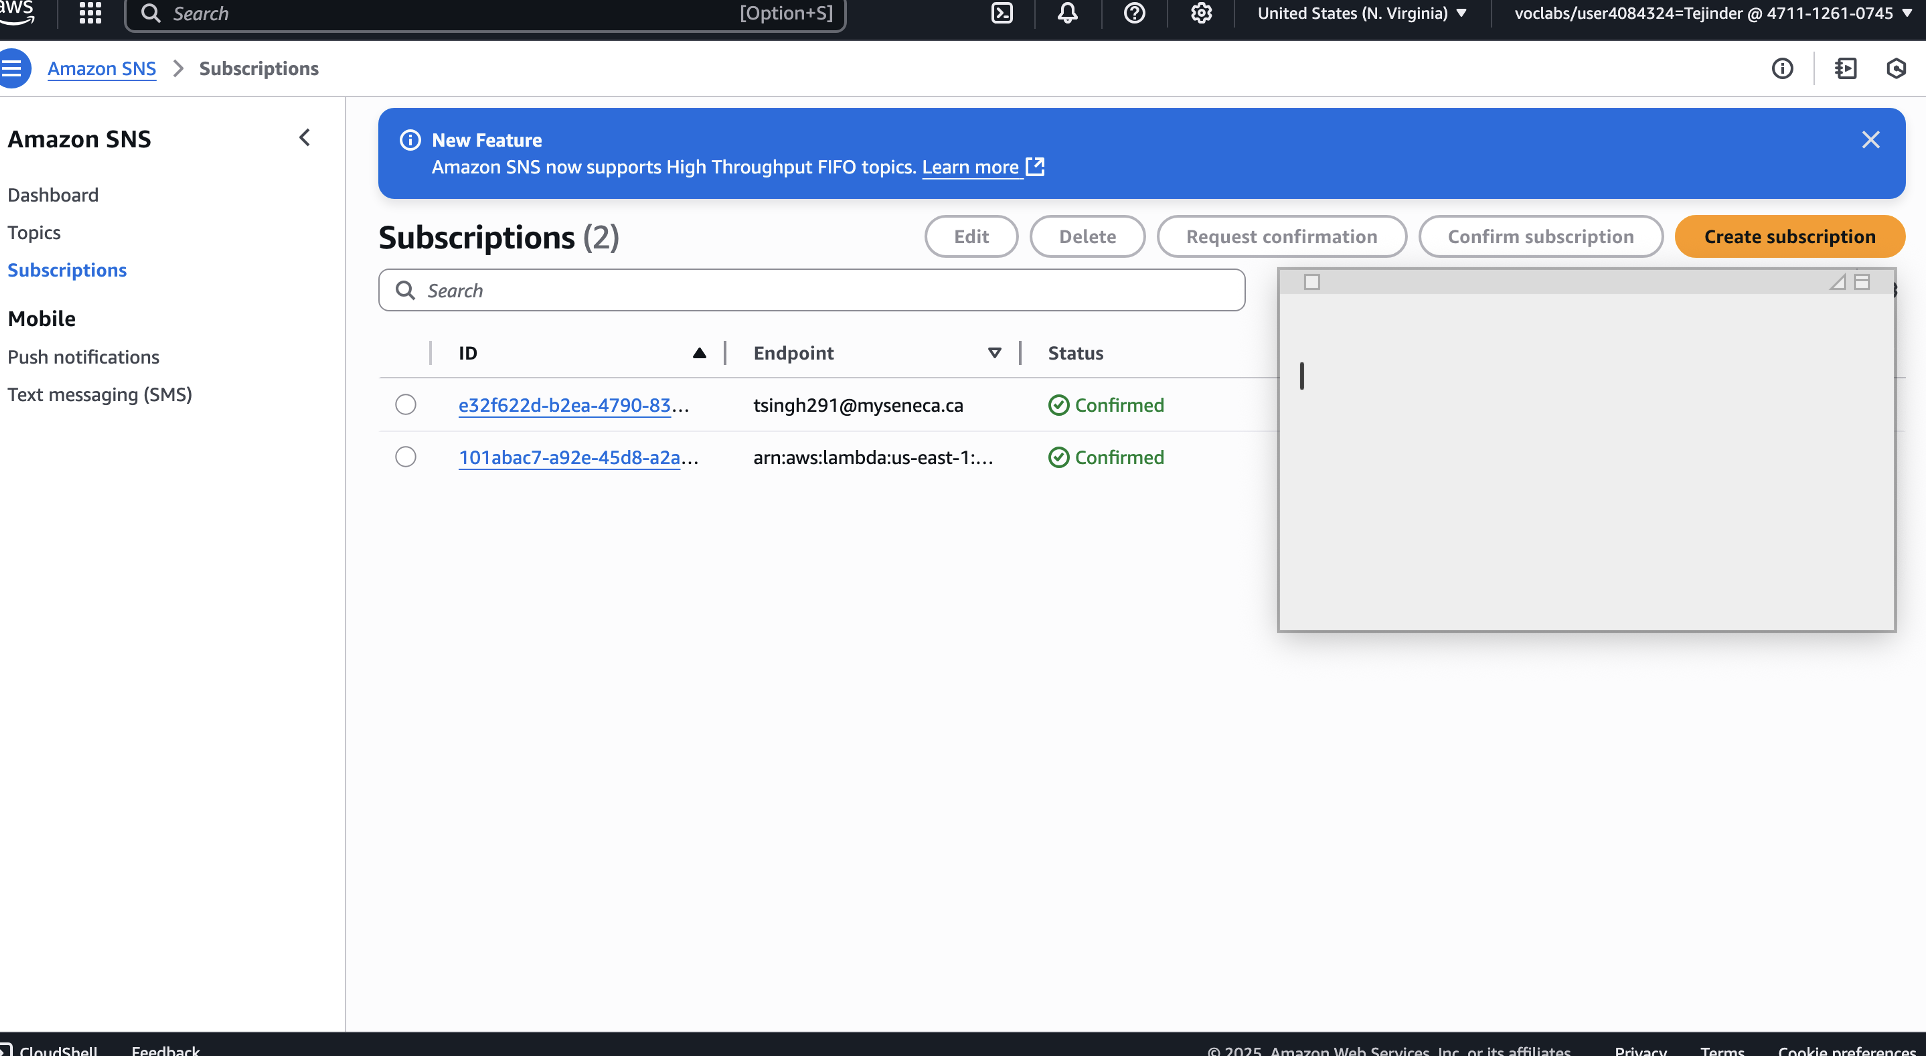Viewport: 1926px width, 1056px height.
Task: Click the Subscriptions (2) heading
Action: tap(499, 237)
